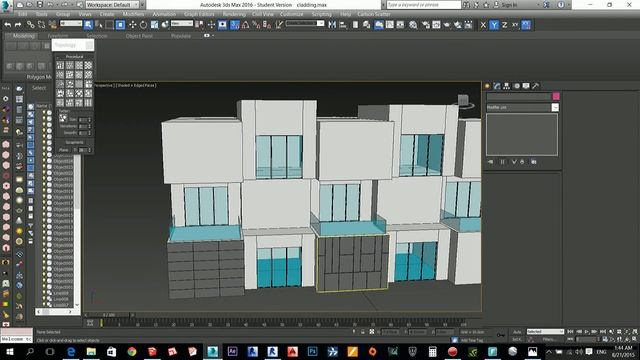Jump to animation end frame

[x=603, y=331]
